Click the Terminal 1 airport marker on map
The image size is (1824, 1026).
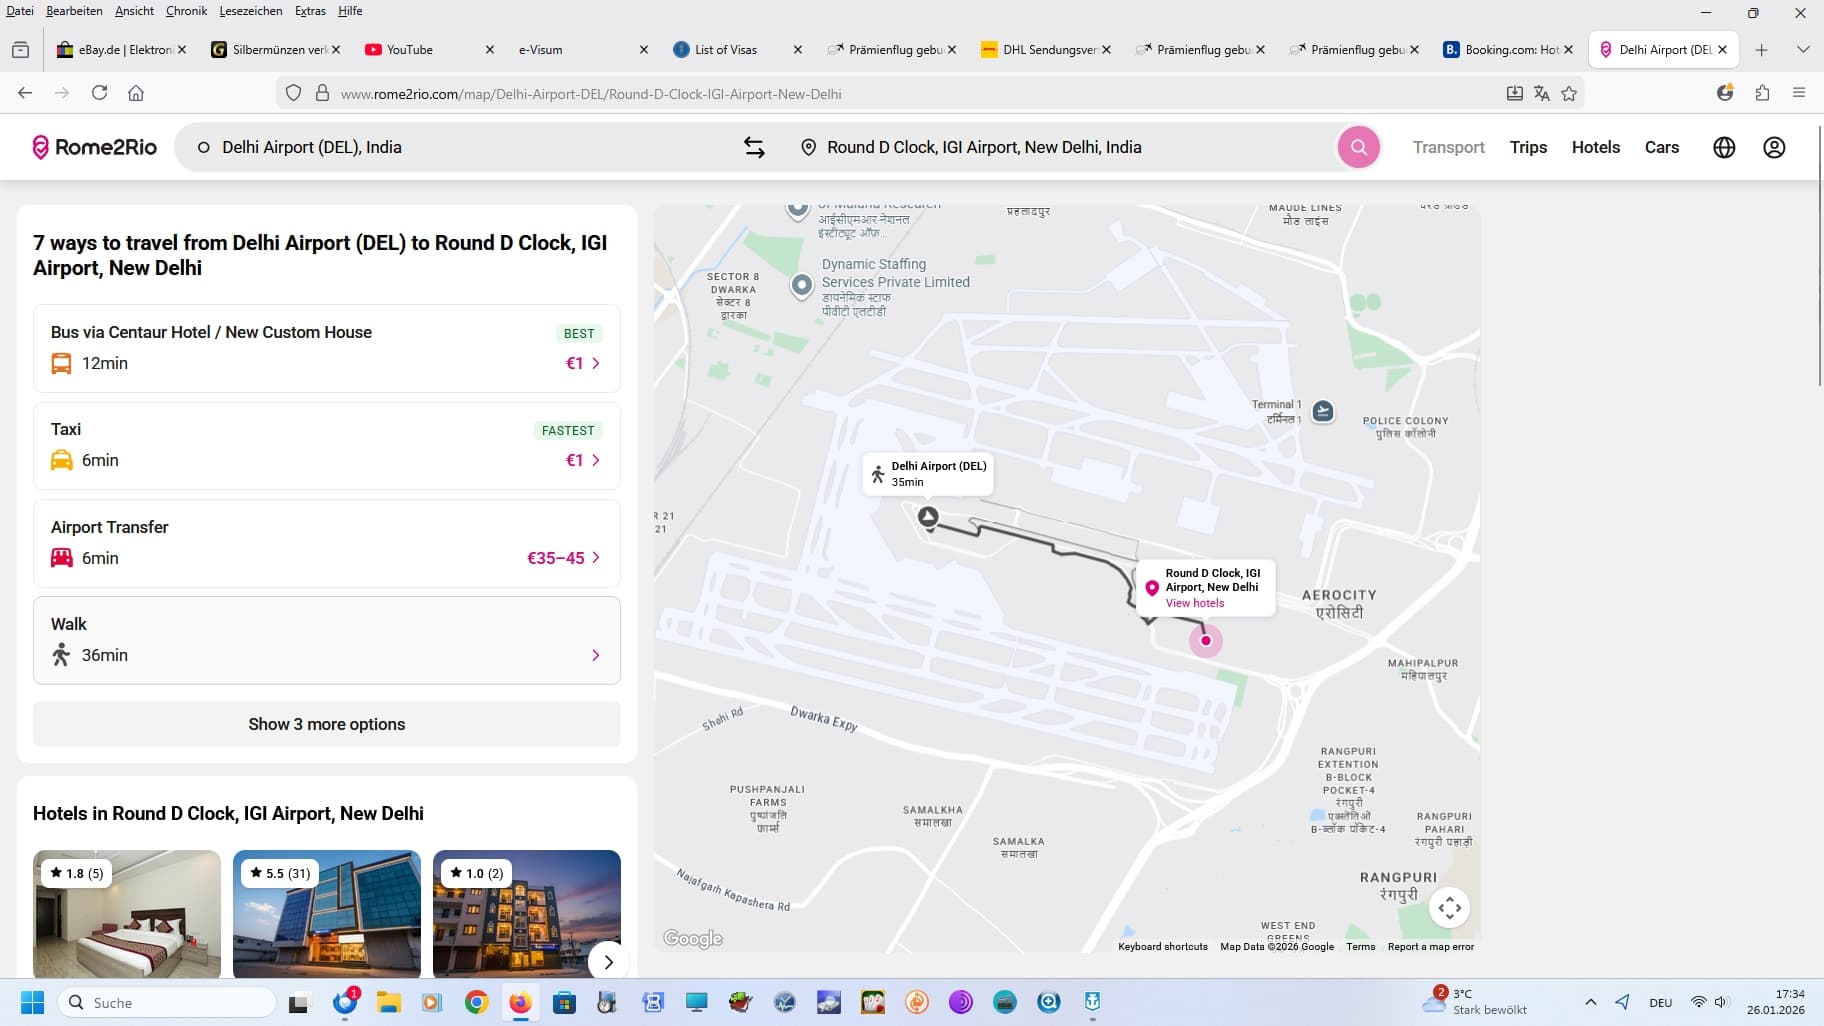pyautogui.click(x=1322, y=411)
